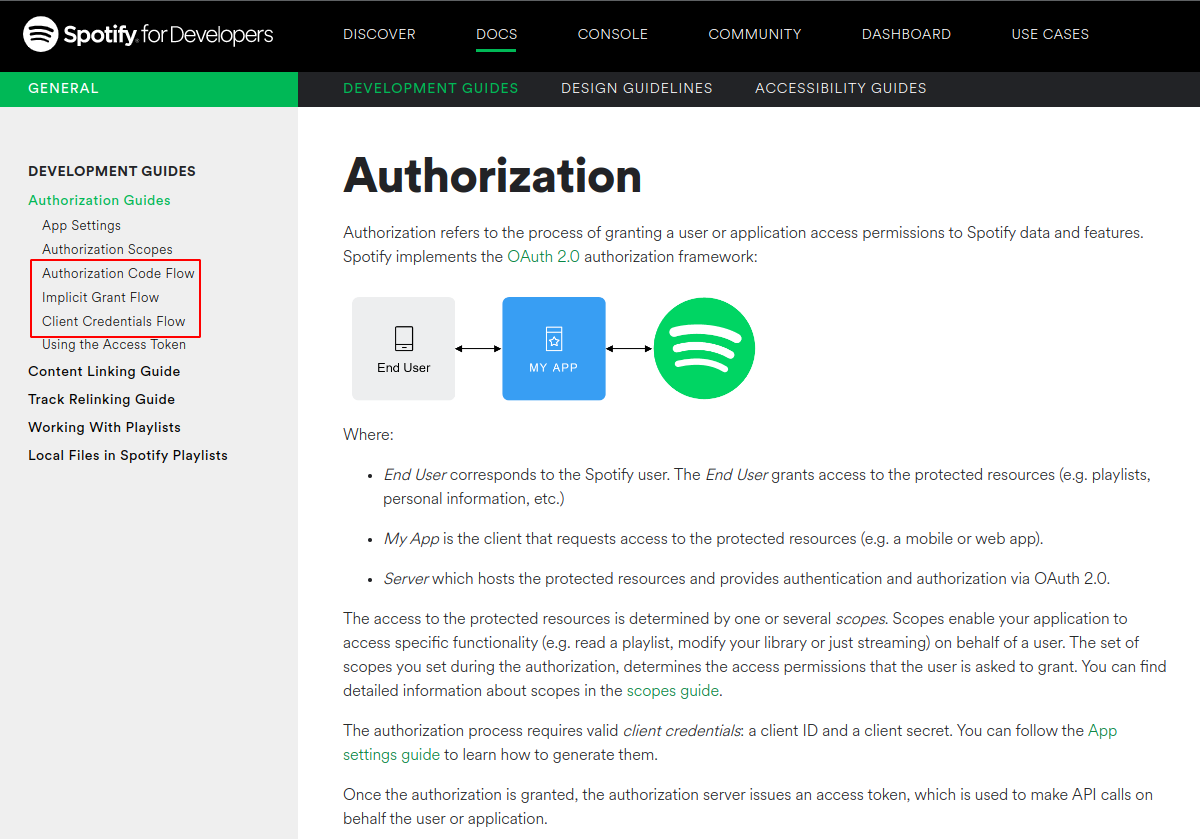Select the blue MY APP icon

[553, 348]
